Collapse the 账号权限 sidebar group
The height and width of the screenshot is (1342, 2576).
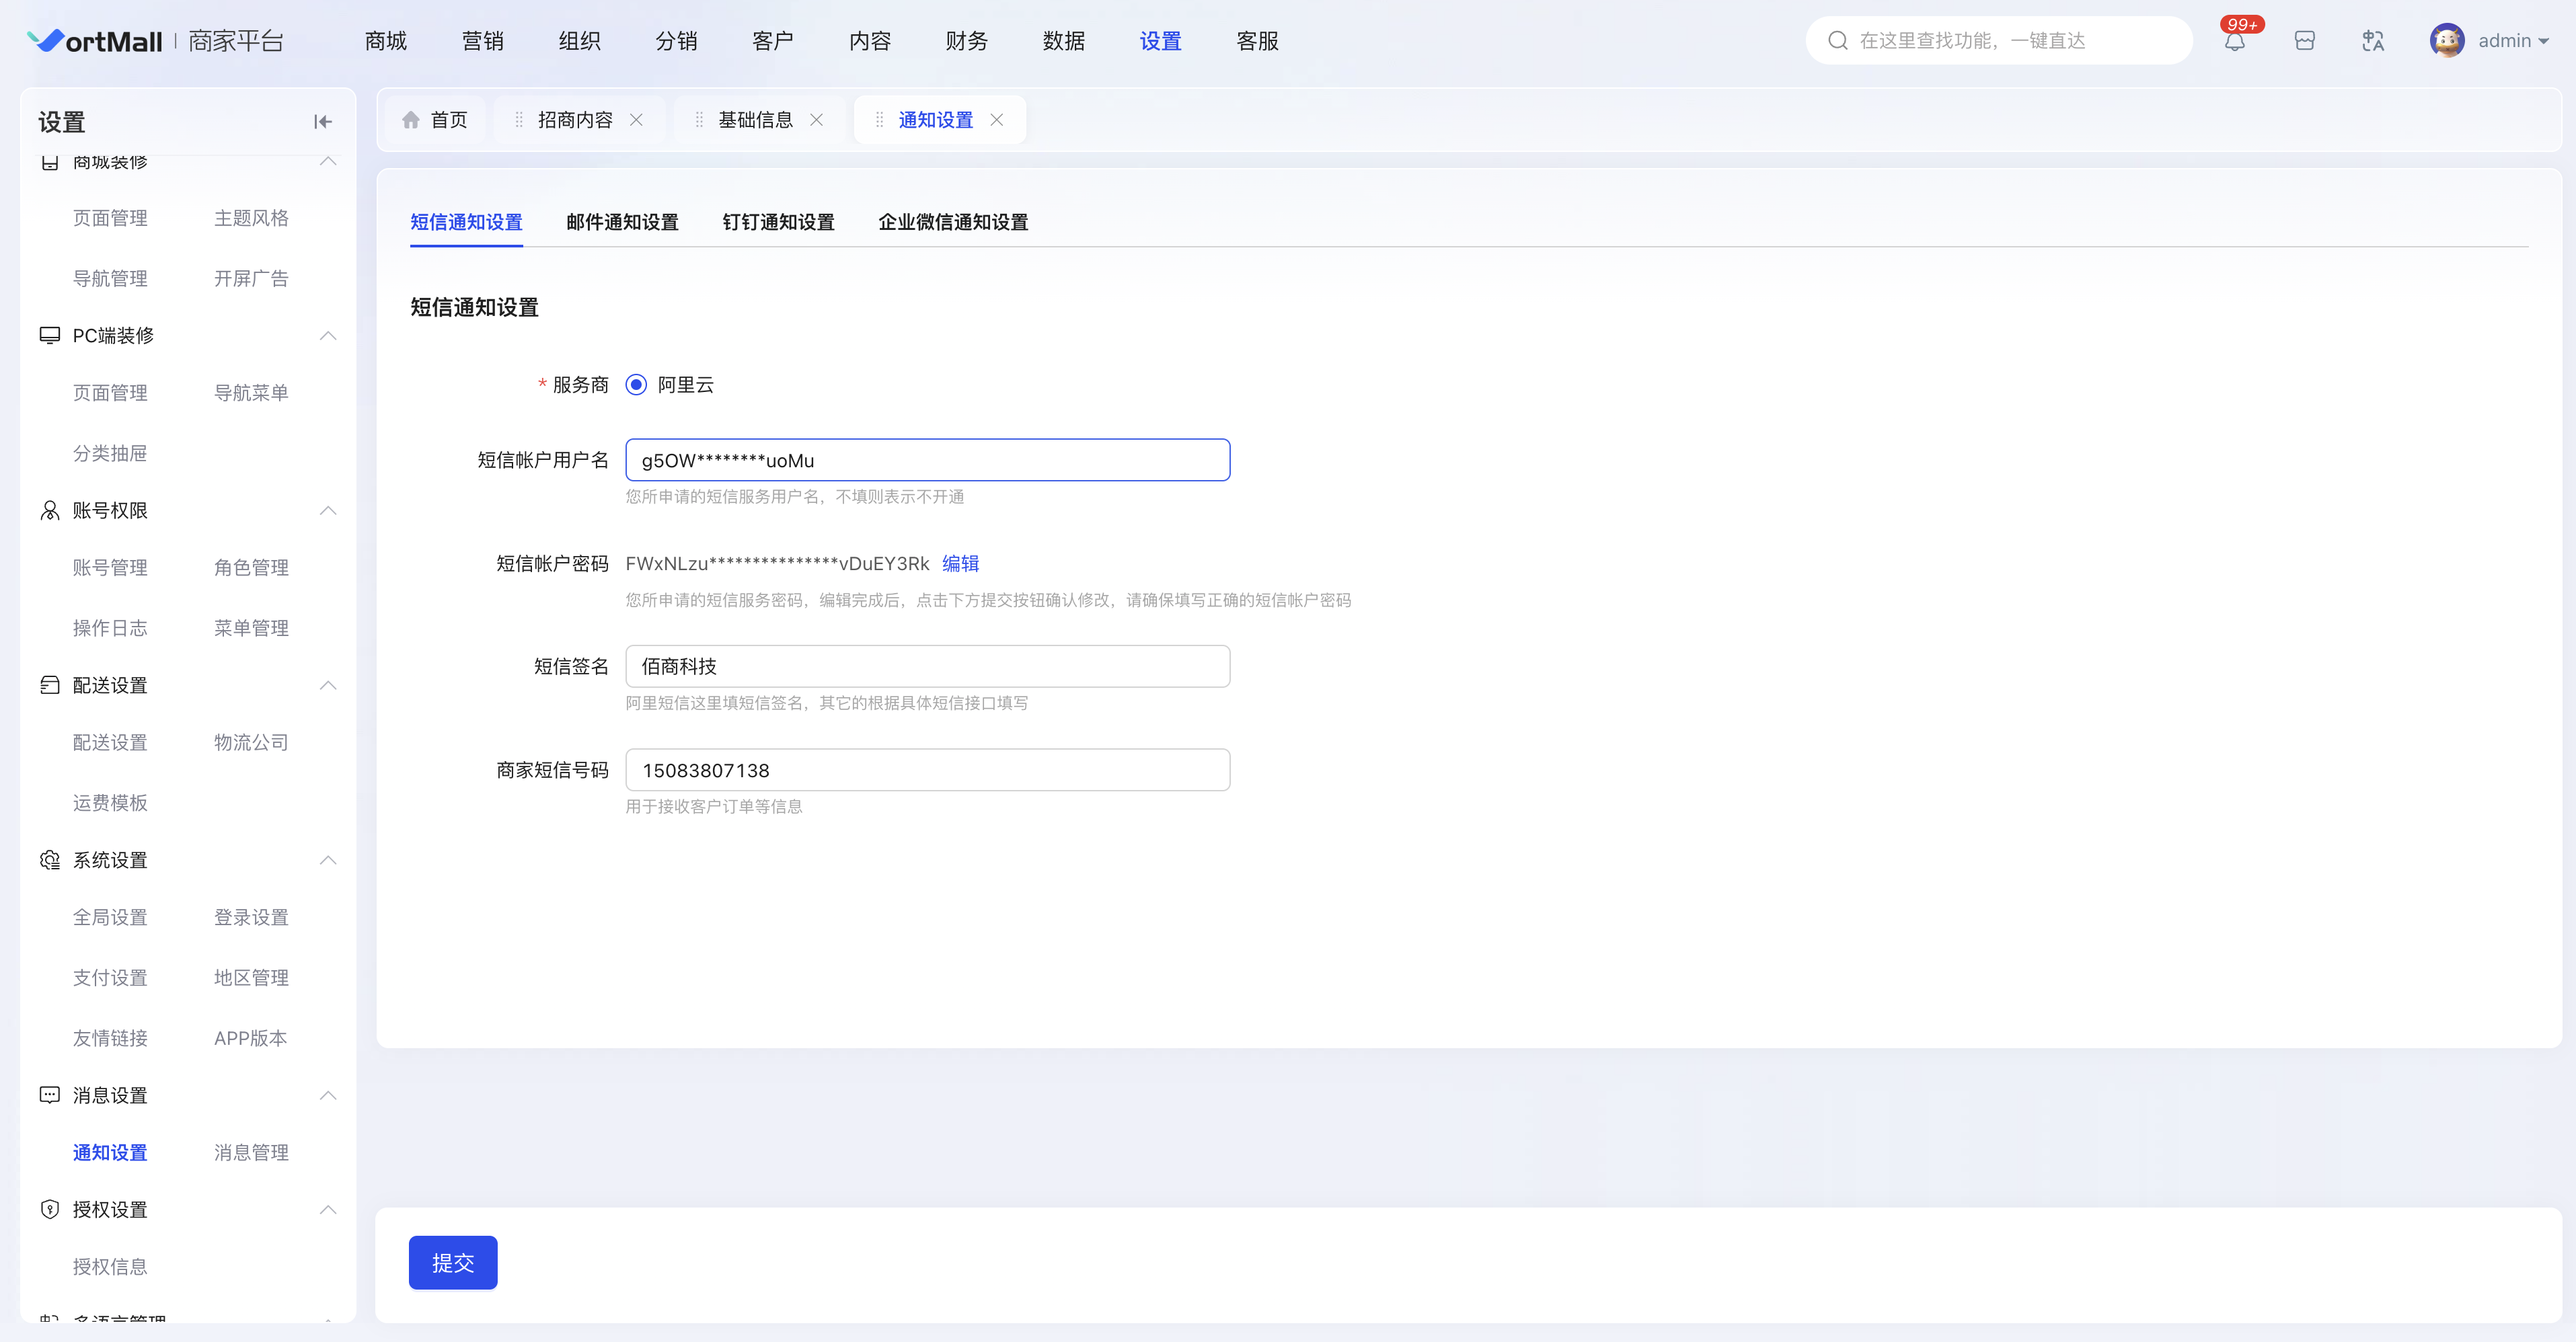[328, 511]
